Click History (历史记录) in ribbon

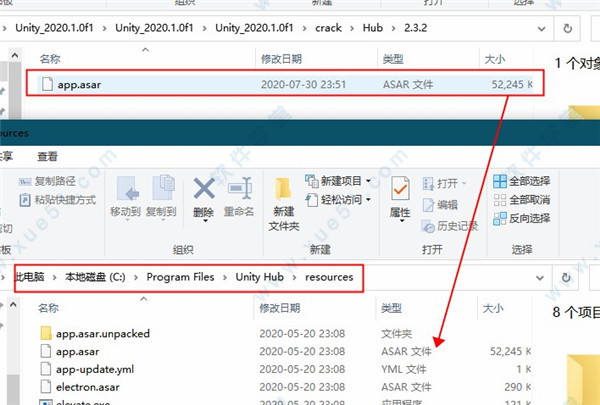point(450,226)
